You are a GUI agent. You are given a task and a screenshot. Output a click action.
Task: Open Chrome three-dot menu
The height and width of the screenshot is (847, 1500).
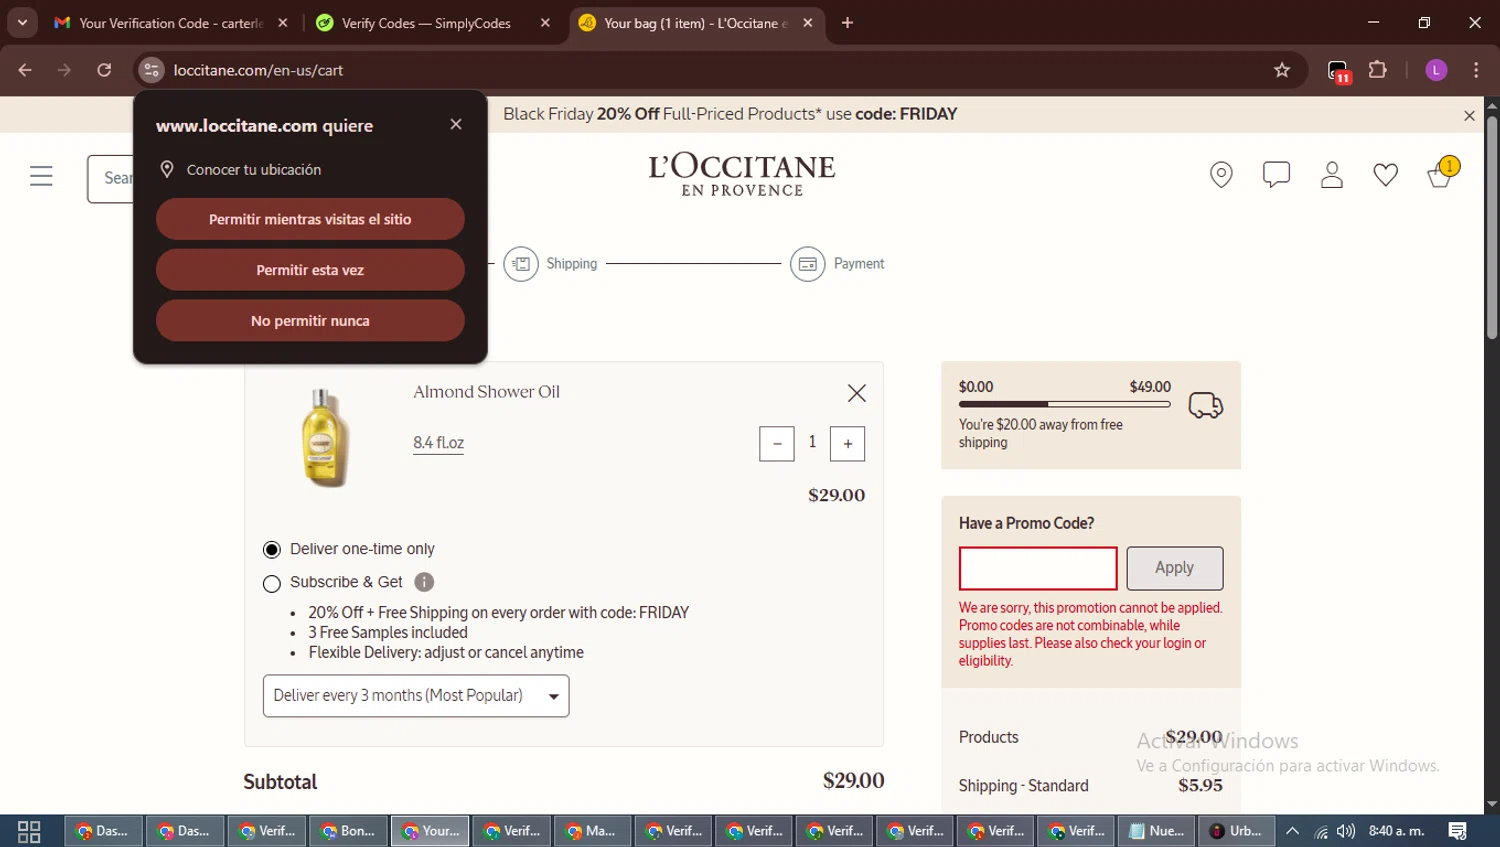point(1476,70)
